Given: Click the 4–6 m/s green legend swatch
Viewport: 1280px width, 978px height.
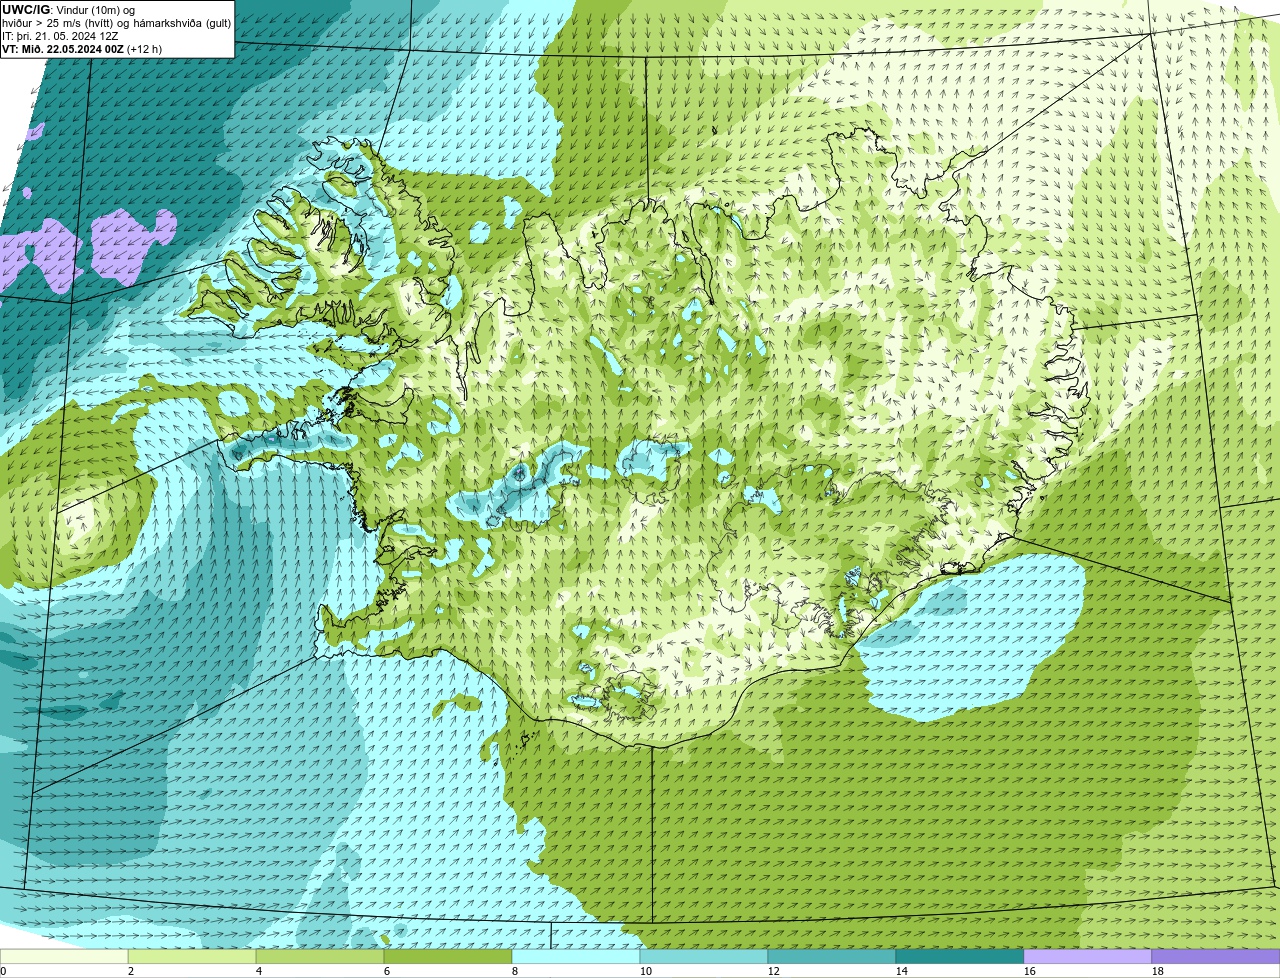Looking at the screenshot, I should (320, 956).
